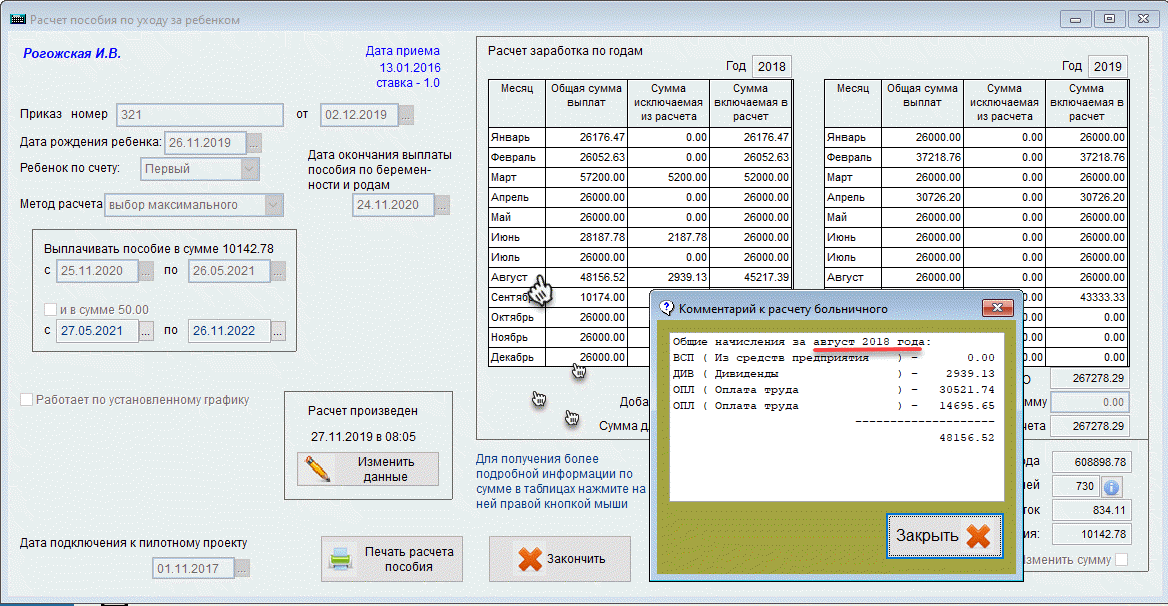This screenshot has height=606, width=1168.
Task: Click the amount 30521.74 in comment dialog
Action: pos(967,389)
